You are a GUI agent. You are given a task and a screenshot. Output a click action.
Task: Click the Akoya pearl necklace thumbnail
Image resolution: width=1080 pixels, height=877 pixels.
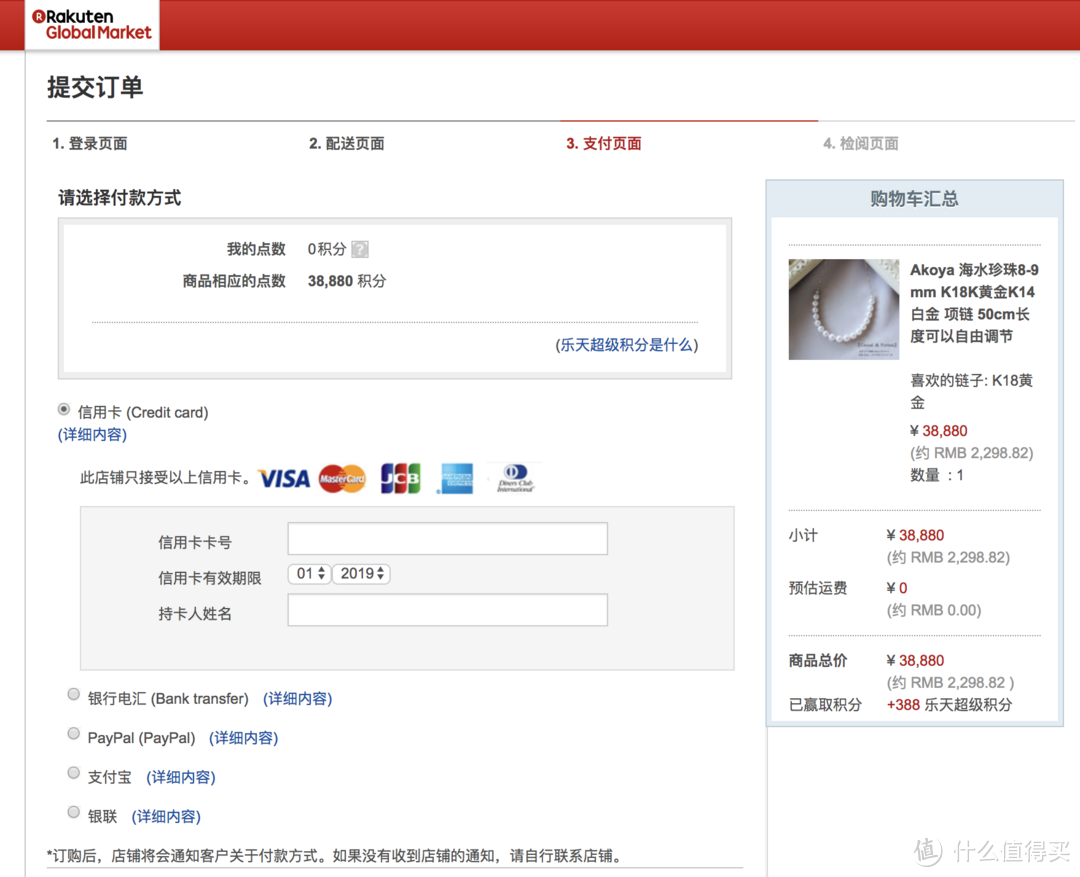[844, 309]
